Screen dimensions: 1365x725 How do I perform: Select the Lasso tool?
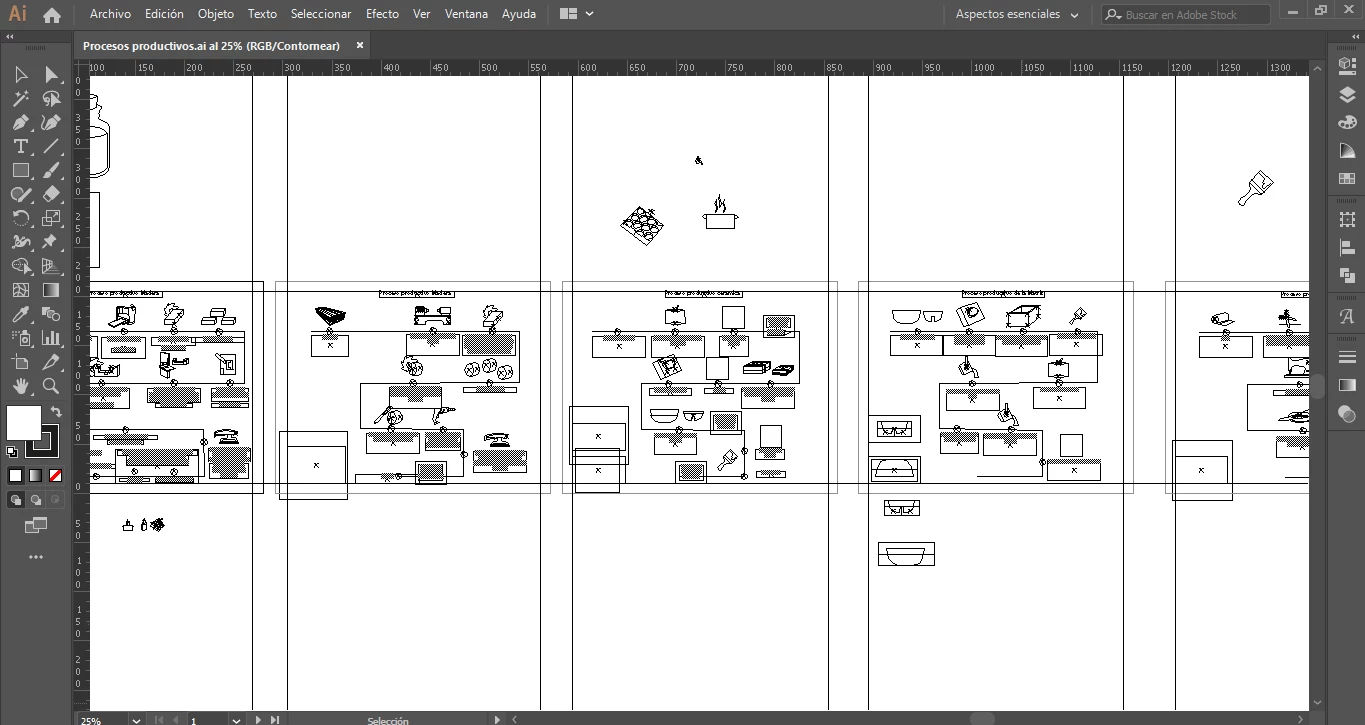51,99
